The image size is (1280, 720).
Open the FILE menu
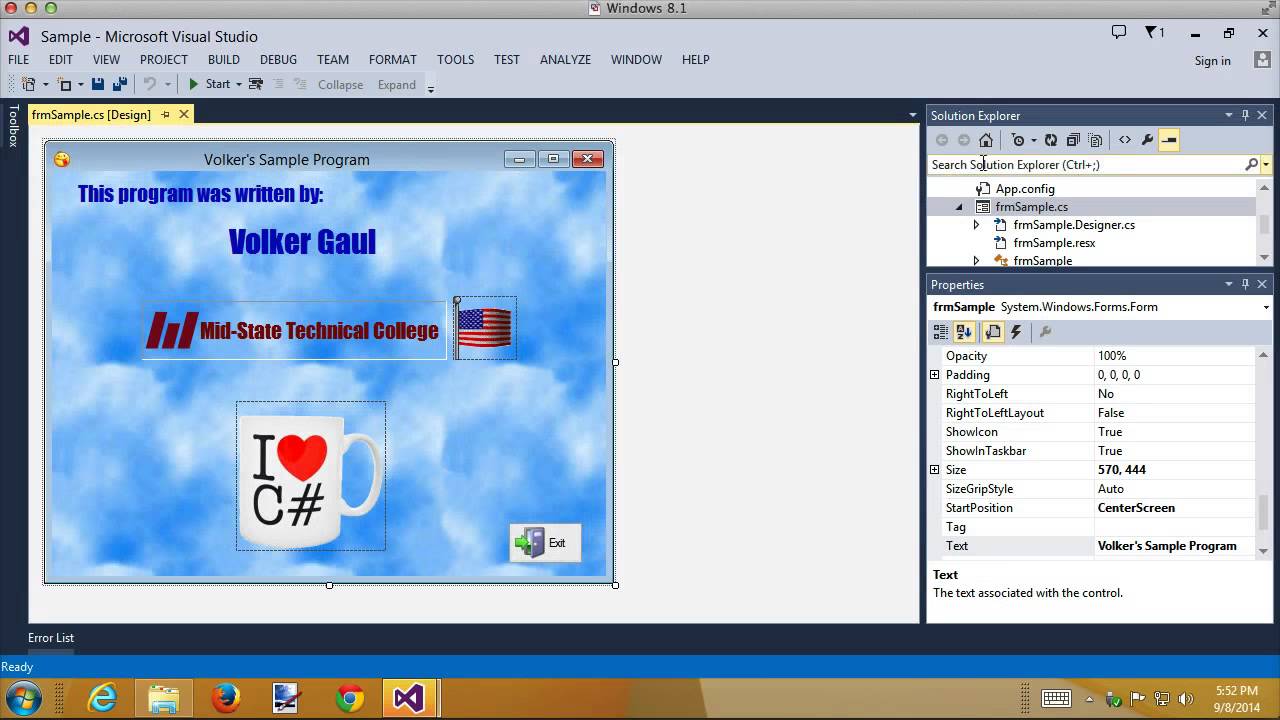(x=19, y=59)
